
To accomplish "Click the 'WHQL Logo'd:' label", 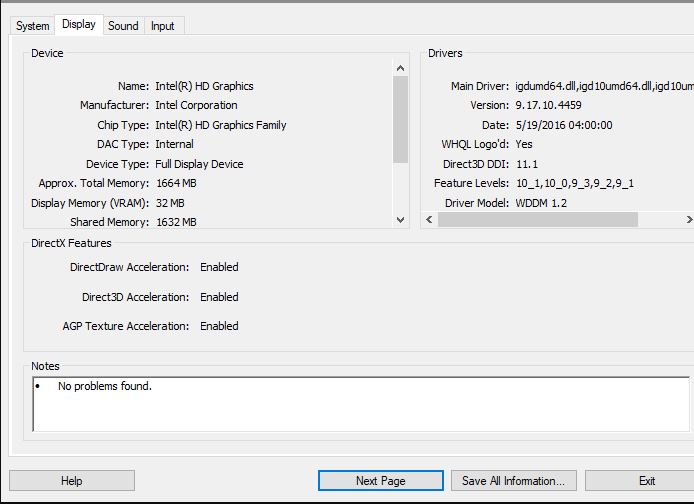I will (475, 144).
